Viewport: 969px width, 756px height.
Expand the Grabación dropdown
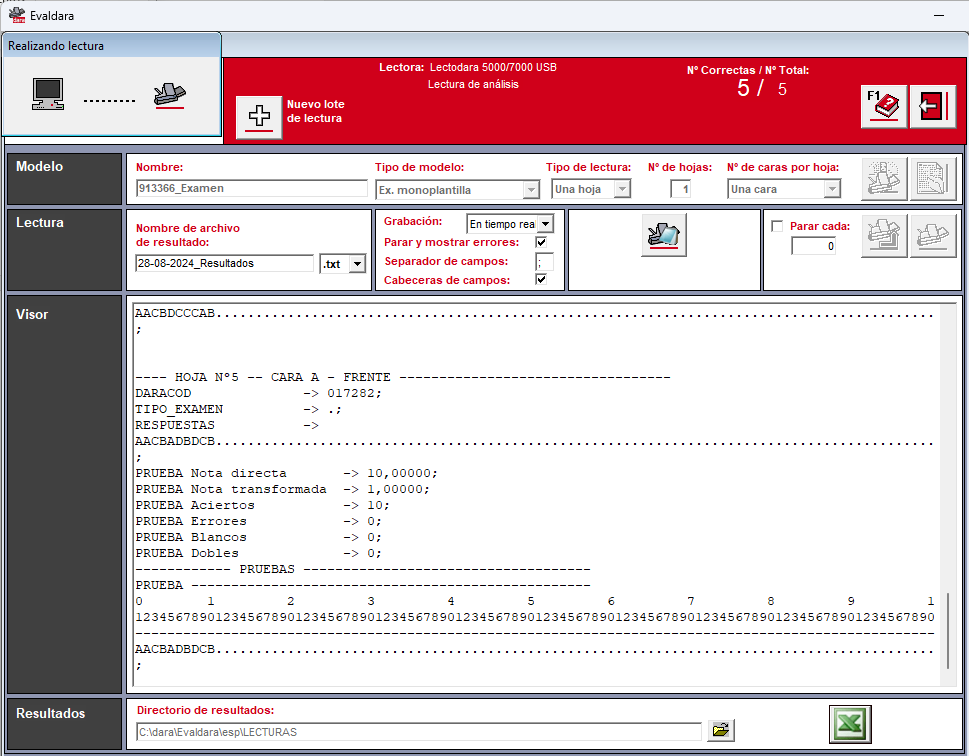point(546,224)
